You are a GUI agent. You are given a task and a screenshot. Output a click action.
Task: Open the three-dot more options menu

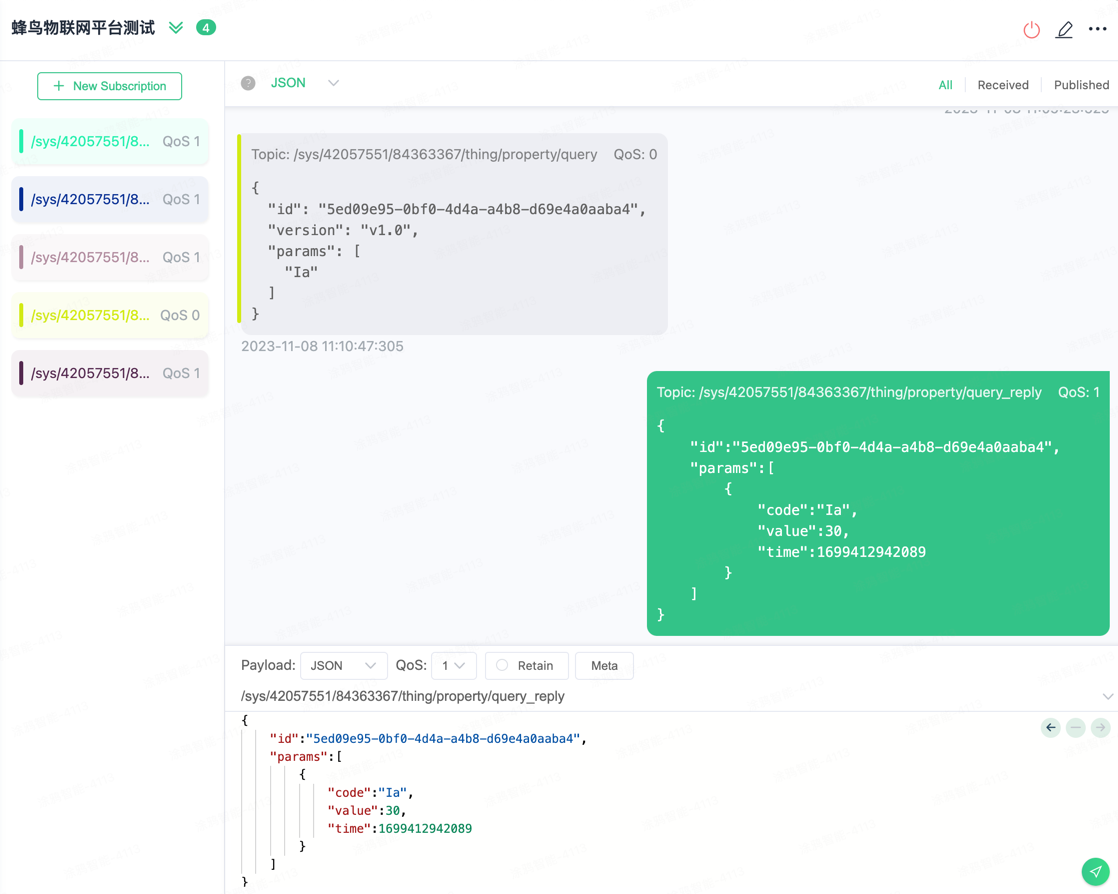(x=1097, y=29)
